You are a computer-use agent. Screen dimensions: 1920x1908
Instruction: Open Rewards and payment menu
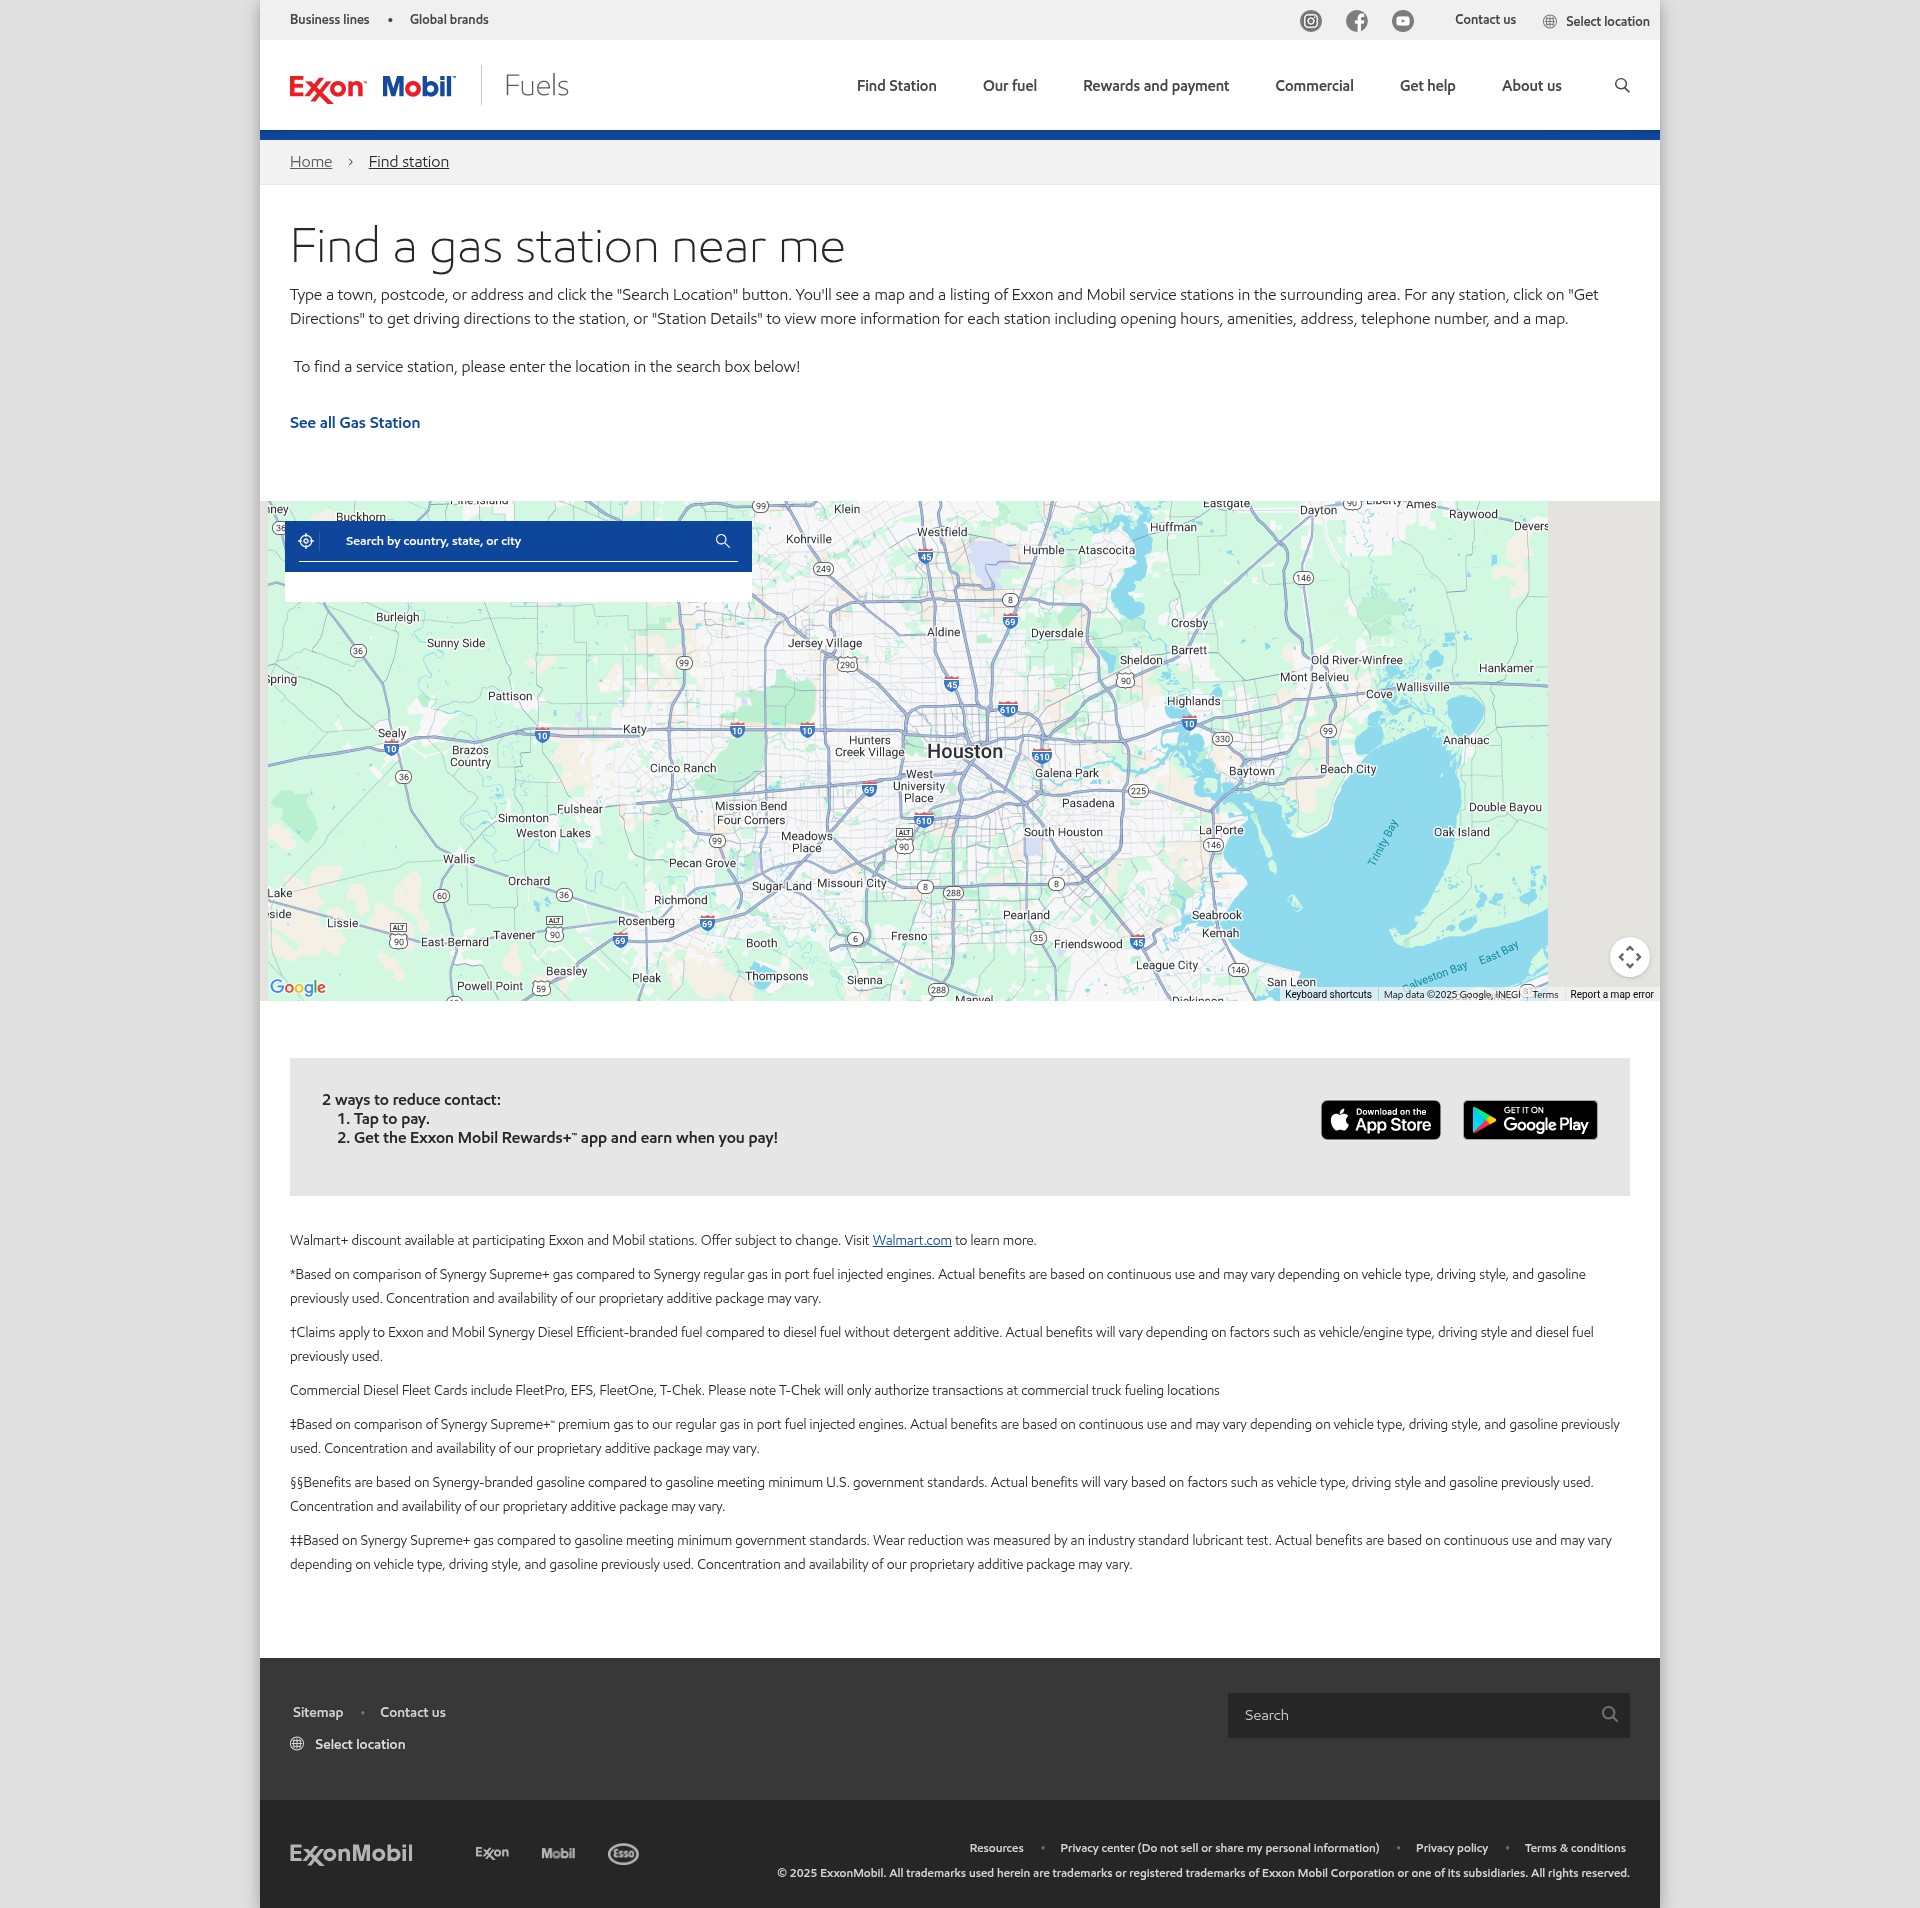(x=1156, y=86)
